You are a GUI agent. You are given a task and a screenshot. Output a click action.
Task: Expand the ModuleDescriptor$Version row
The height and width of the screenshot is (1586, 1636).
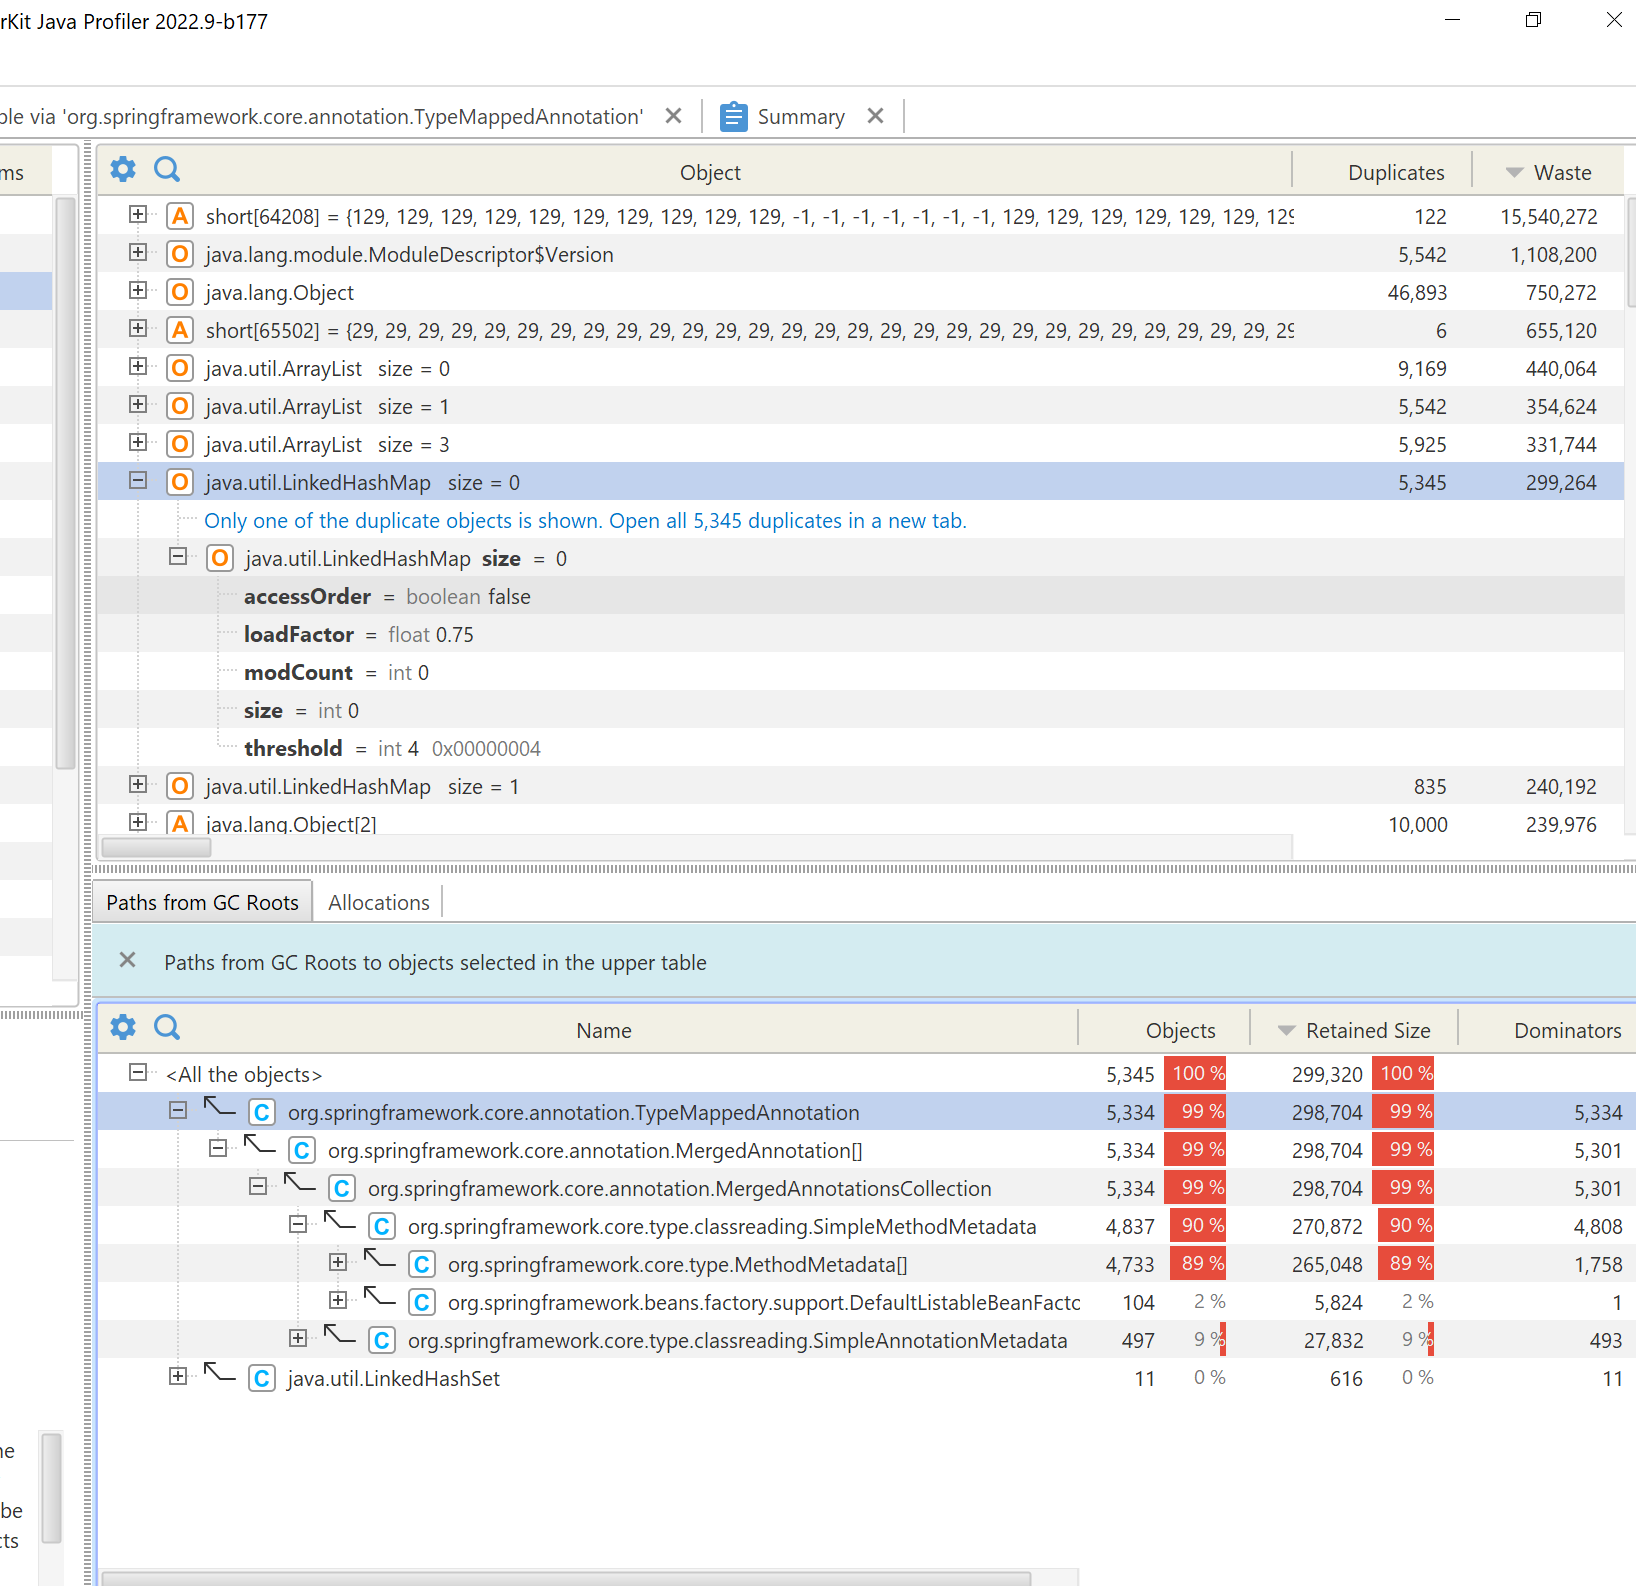(138, 252)
